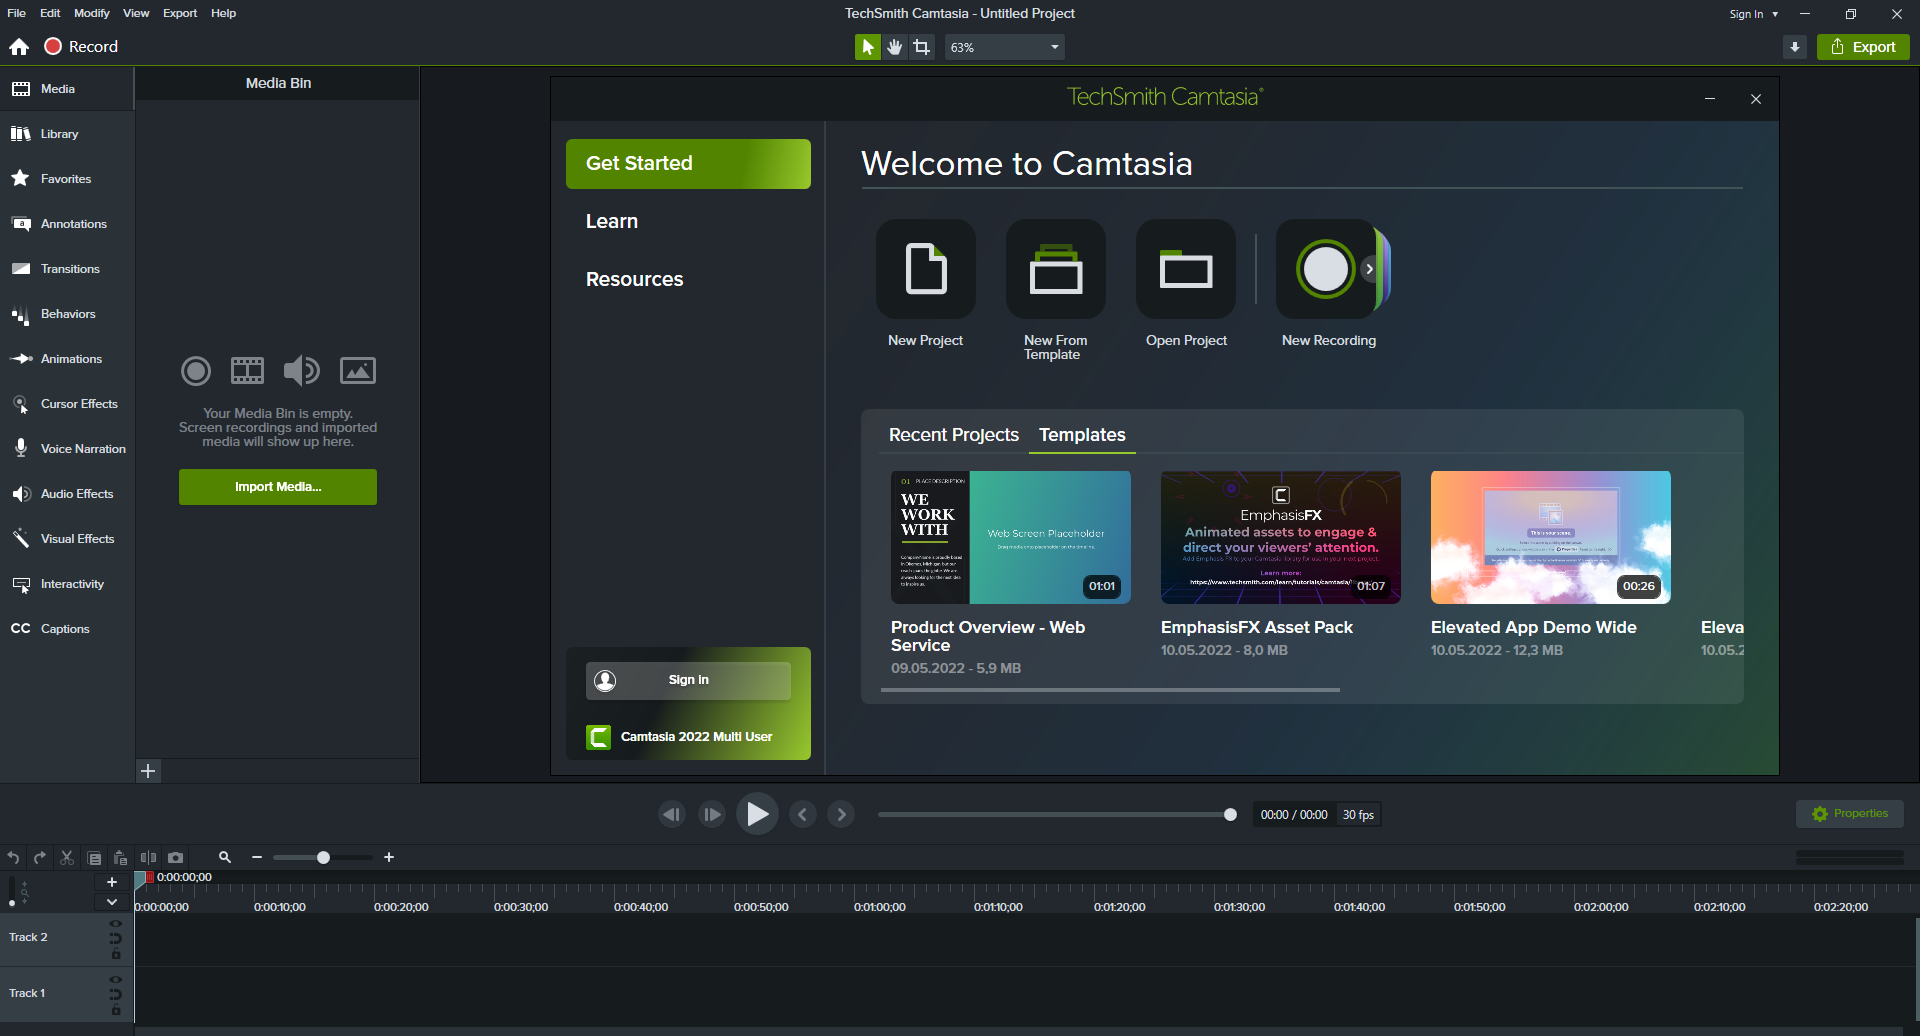The image size is (1920, 1036).
Task: Switch to the Recent Projects tab
Action: tap(954, 435)
